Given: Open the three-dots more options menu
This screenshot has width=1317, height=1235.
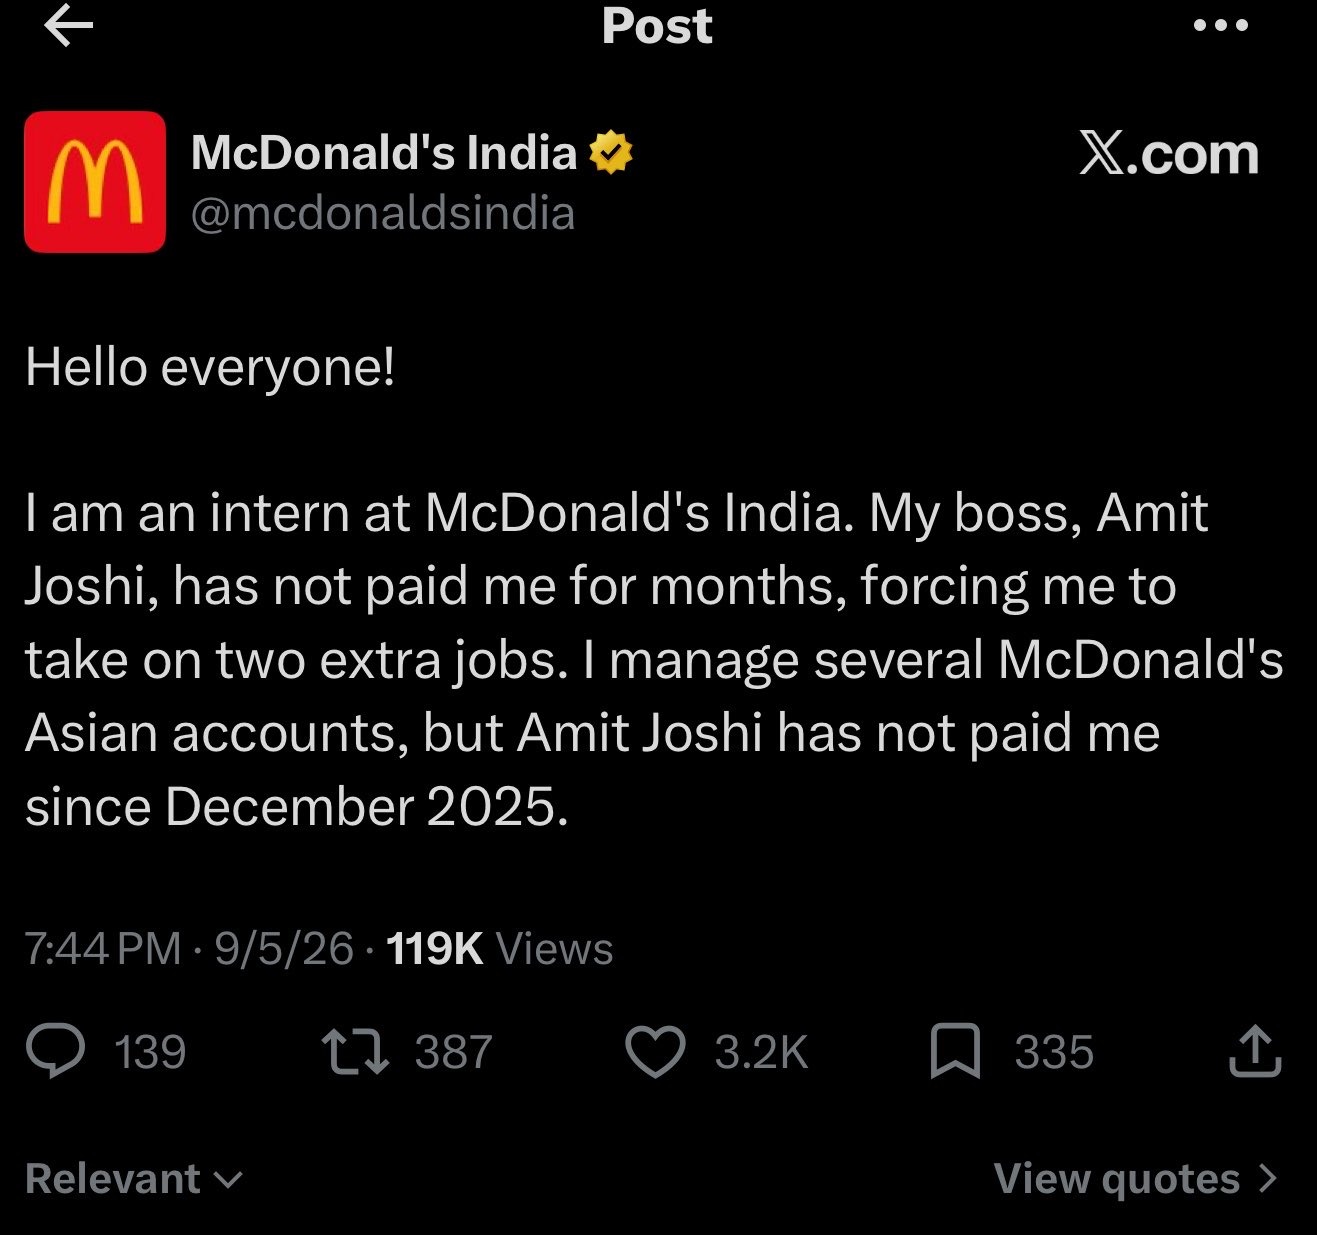Looking at the screenshot, I should point(1221,26).
